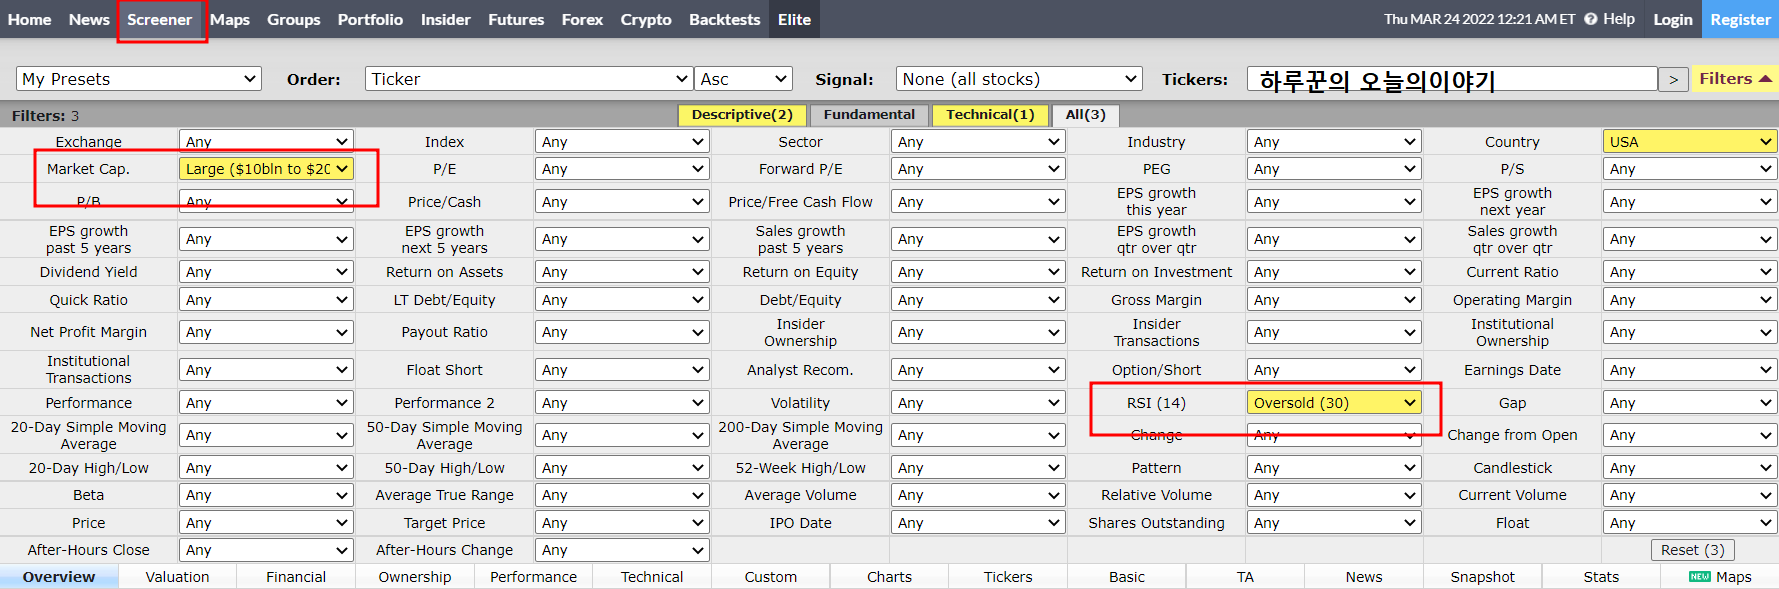Open the After-Hours Change dropdown
Screen dimensions: 1779x589
click(622, 550)
